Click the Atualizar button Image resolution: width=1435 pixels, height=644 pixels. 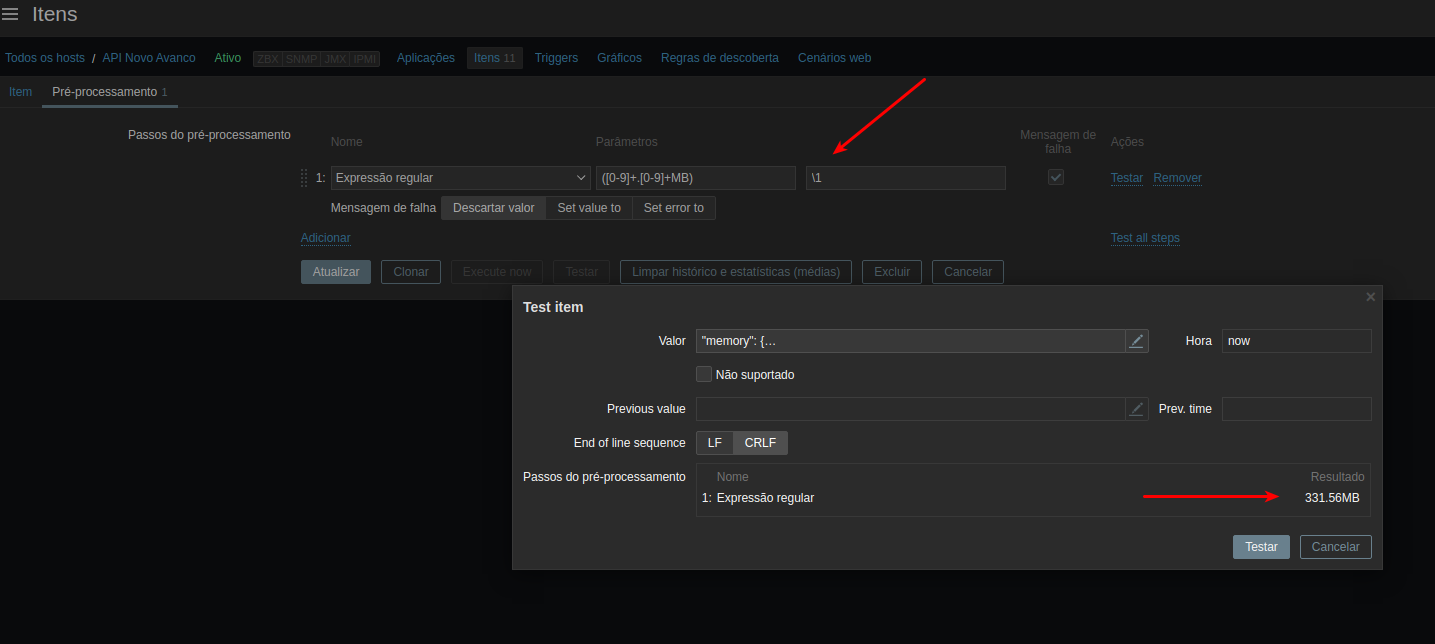tap(336, 272)
